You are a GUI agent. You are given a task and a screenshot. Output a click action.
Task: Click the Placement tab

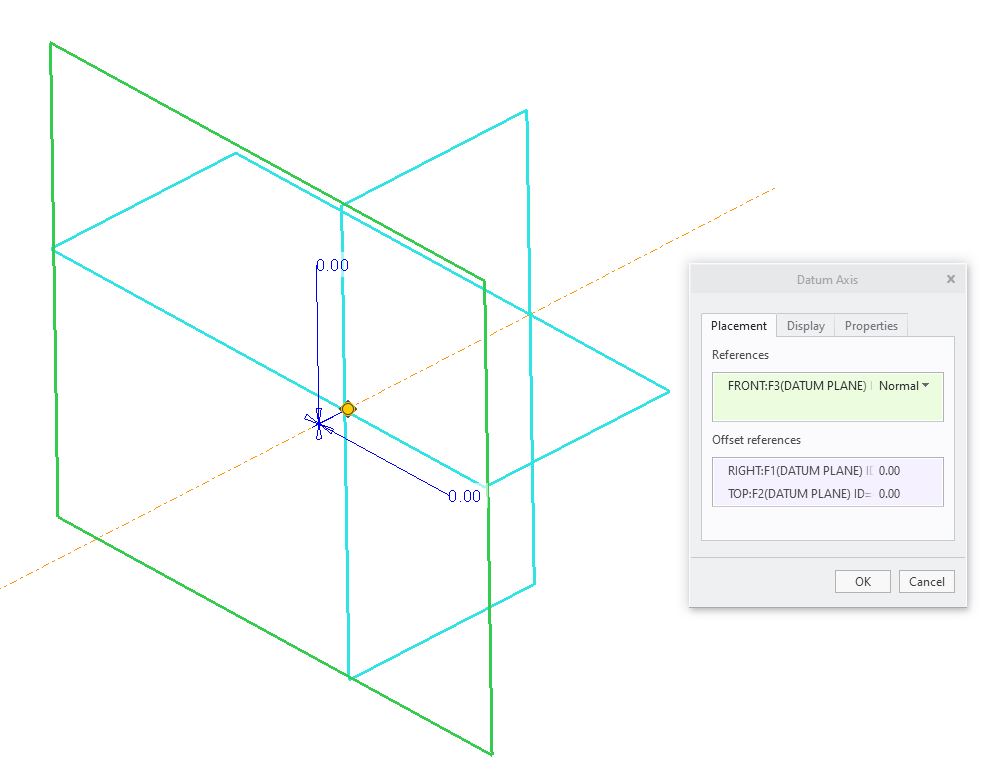738,325
